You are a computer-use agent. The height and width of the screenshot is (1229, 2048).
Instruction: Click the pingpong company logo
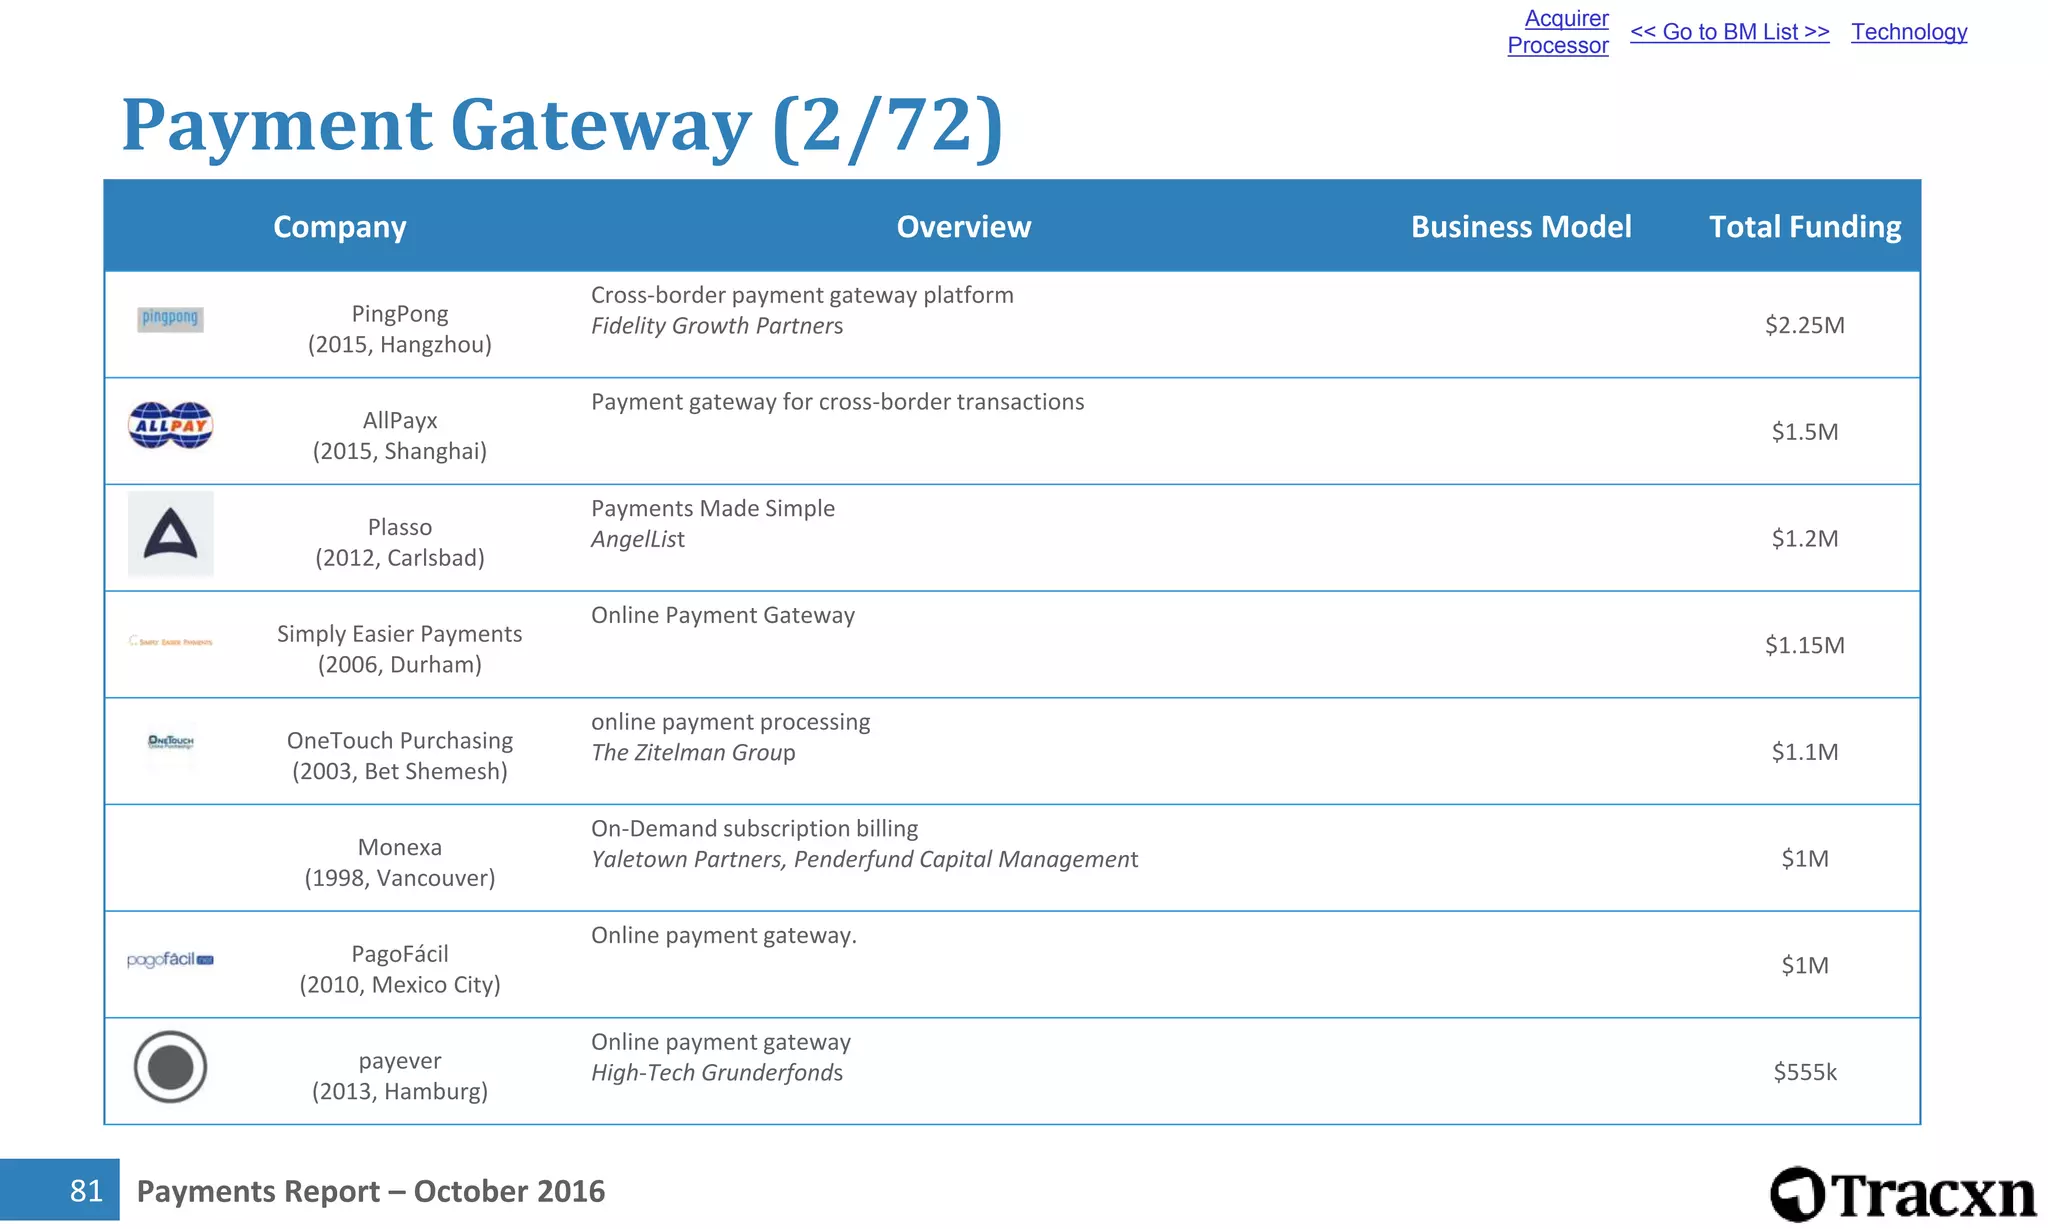(x=170, y=319)
